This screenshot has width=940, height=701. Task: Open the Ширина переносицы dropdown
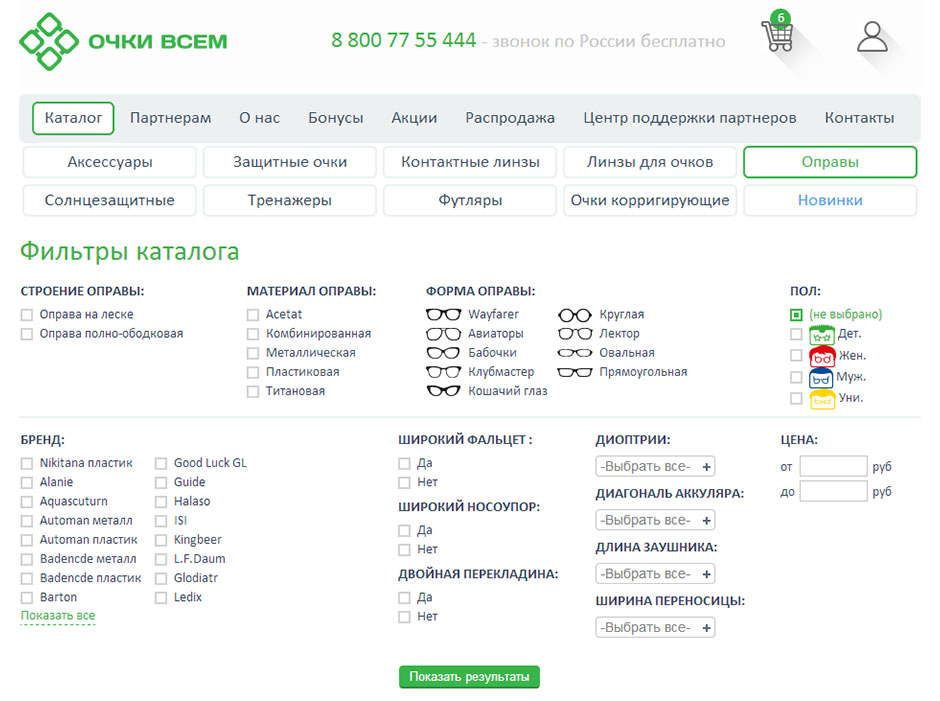point(655,628)
